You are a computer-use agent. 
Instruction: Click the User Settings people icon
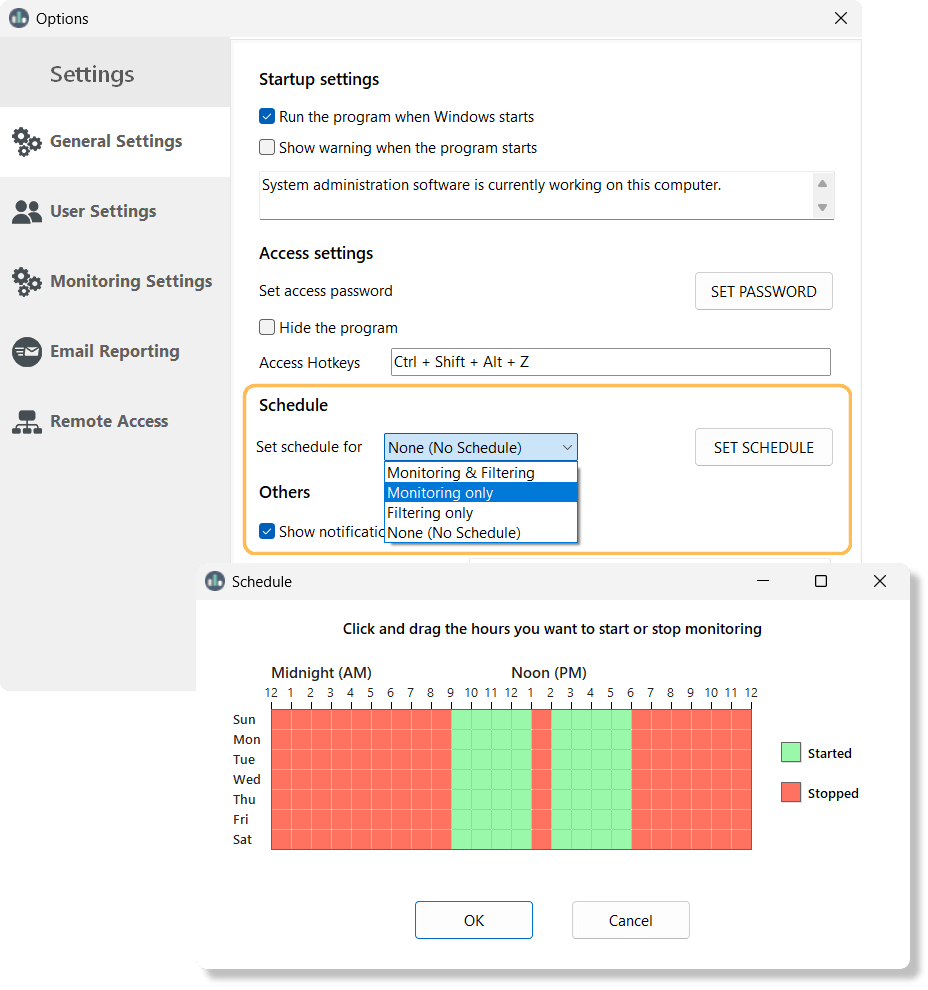point(27,212)
